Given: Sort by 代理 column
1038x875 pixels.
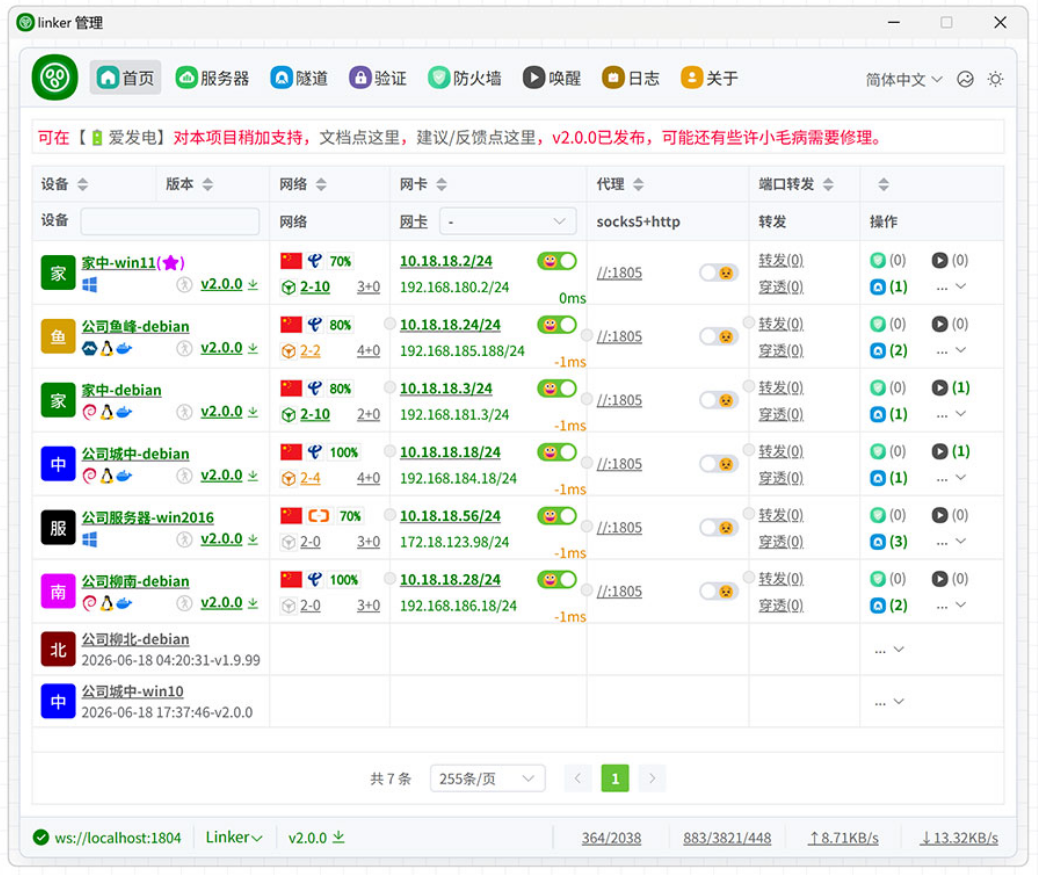Looking at the screenshot, I should click(x=638, y=184).
